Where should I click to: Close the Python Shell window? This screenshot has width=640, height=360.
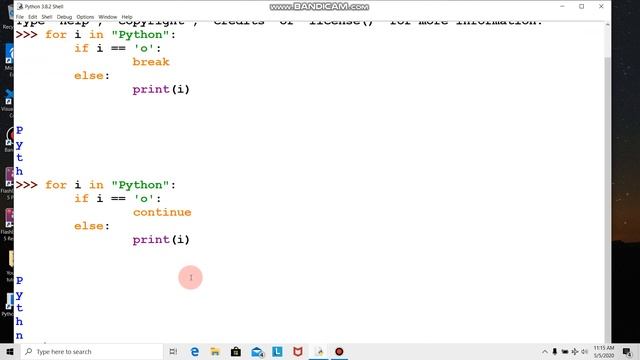(x=601, y=7)
